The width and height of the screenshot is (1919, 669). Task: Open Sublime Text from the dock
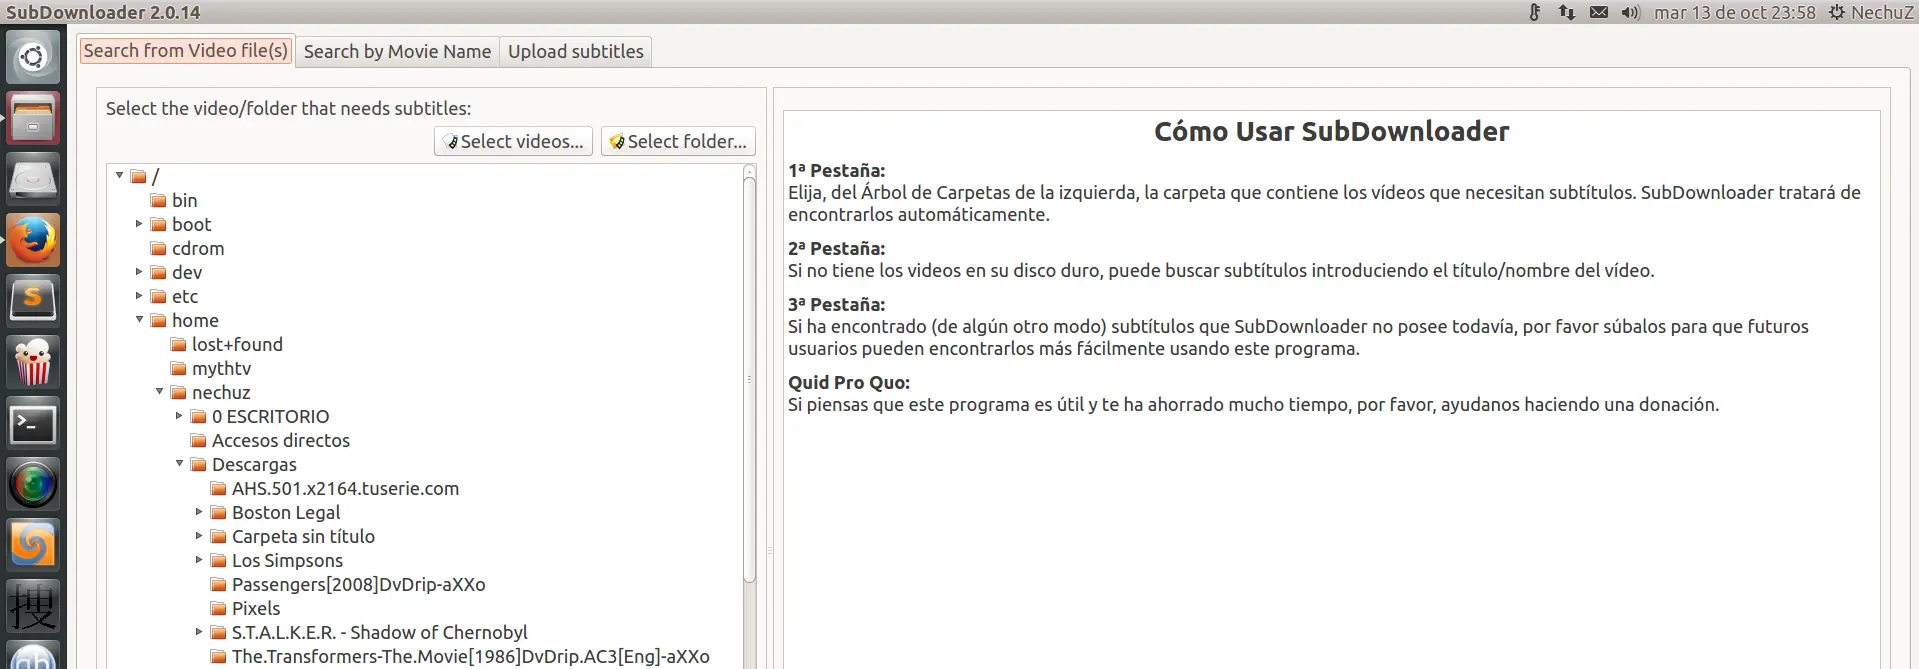(x=33, y=301)
